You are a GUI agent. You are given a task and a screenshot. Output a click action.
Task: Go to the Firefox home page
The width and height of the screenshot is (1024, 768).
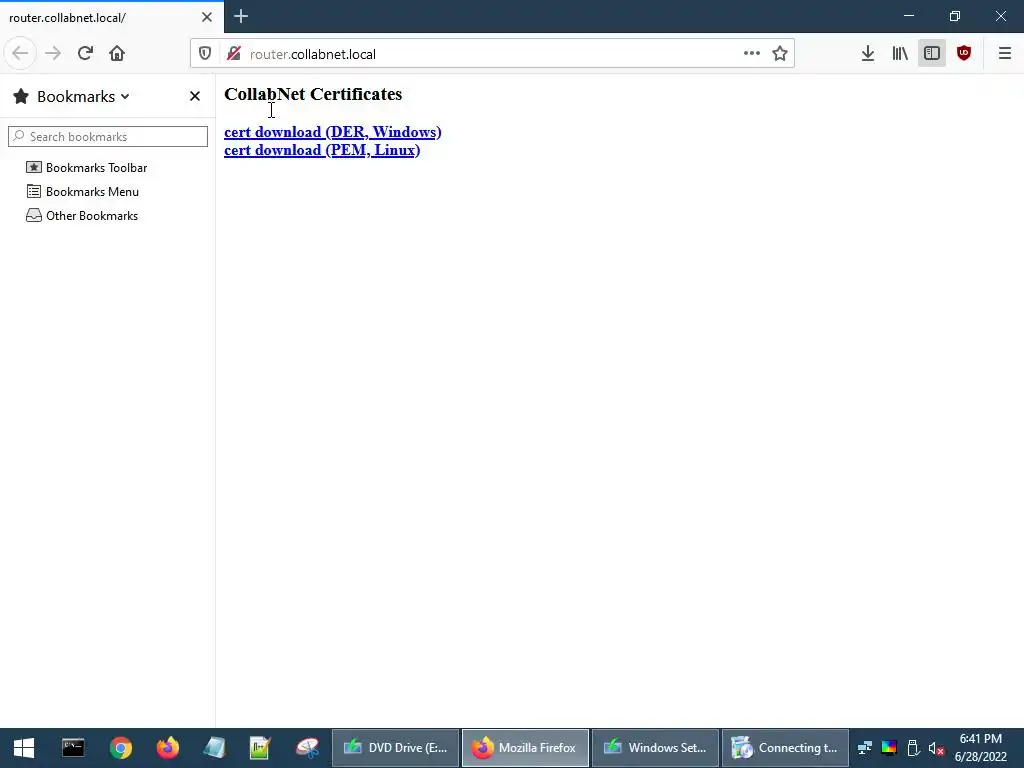pyautogui.click(x=117, y=54)
